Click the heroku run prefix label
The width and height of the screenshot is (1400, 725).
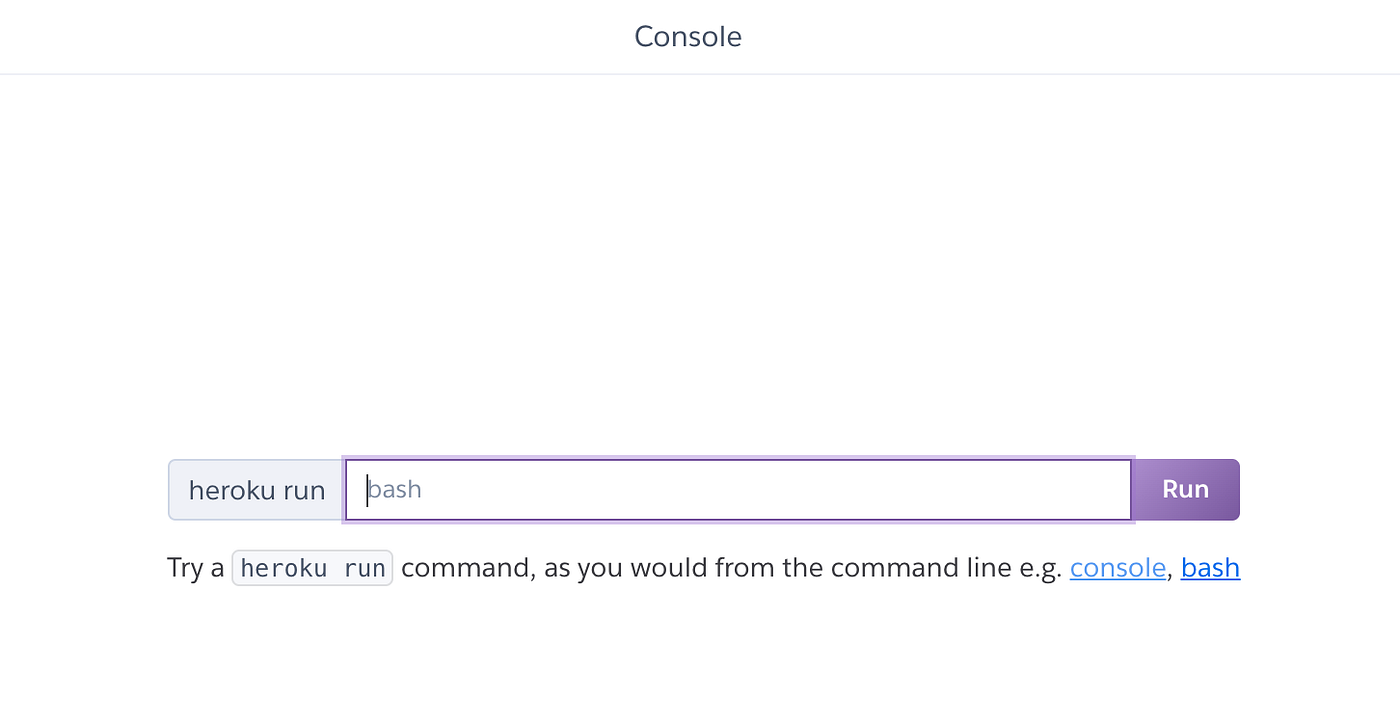[x=257, y=490]
